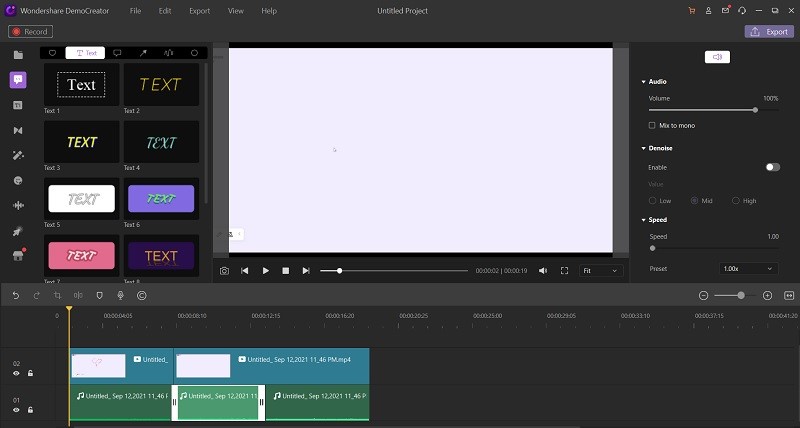Zoom out the timeline with minus icon

pos(703,295)
